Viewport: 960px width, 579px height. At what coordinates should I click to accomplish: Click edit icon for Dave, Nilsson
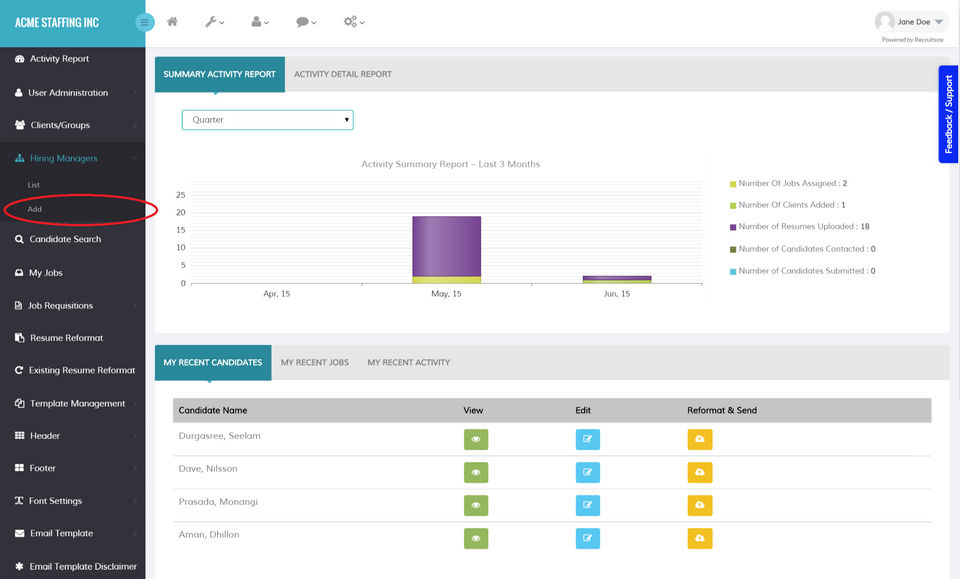tap(587, 473)
